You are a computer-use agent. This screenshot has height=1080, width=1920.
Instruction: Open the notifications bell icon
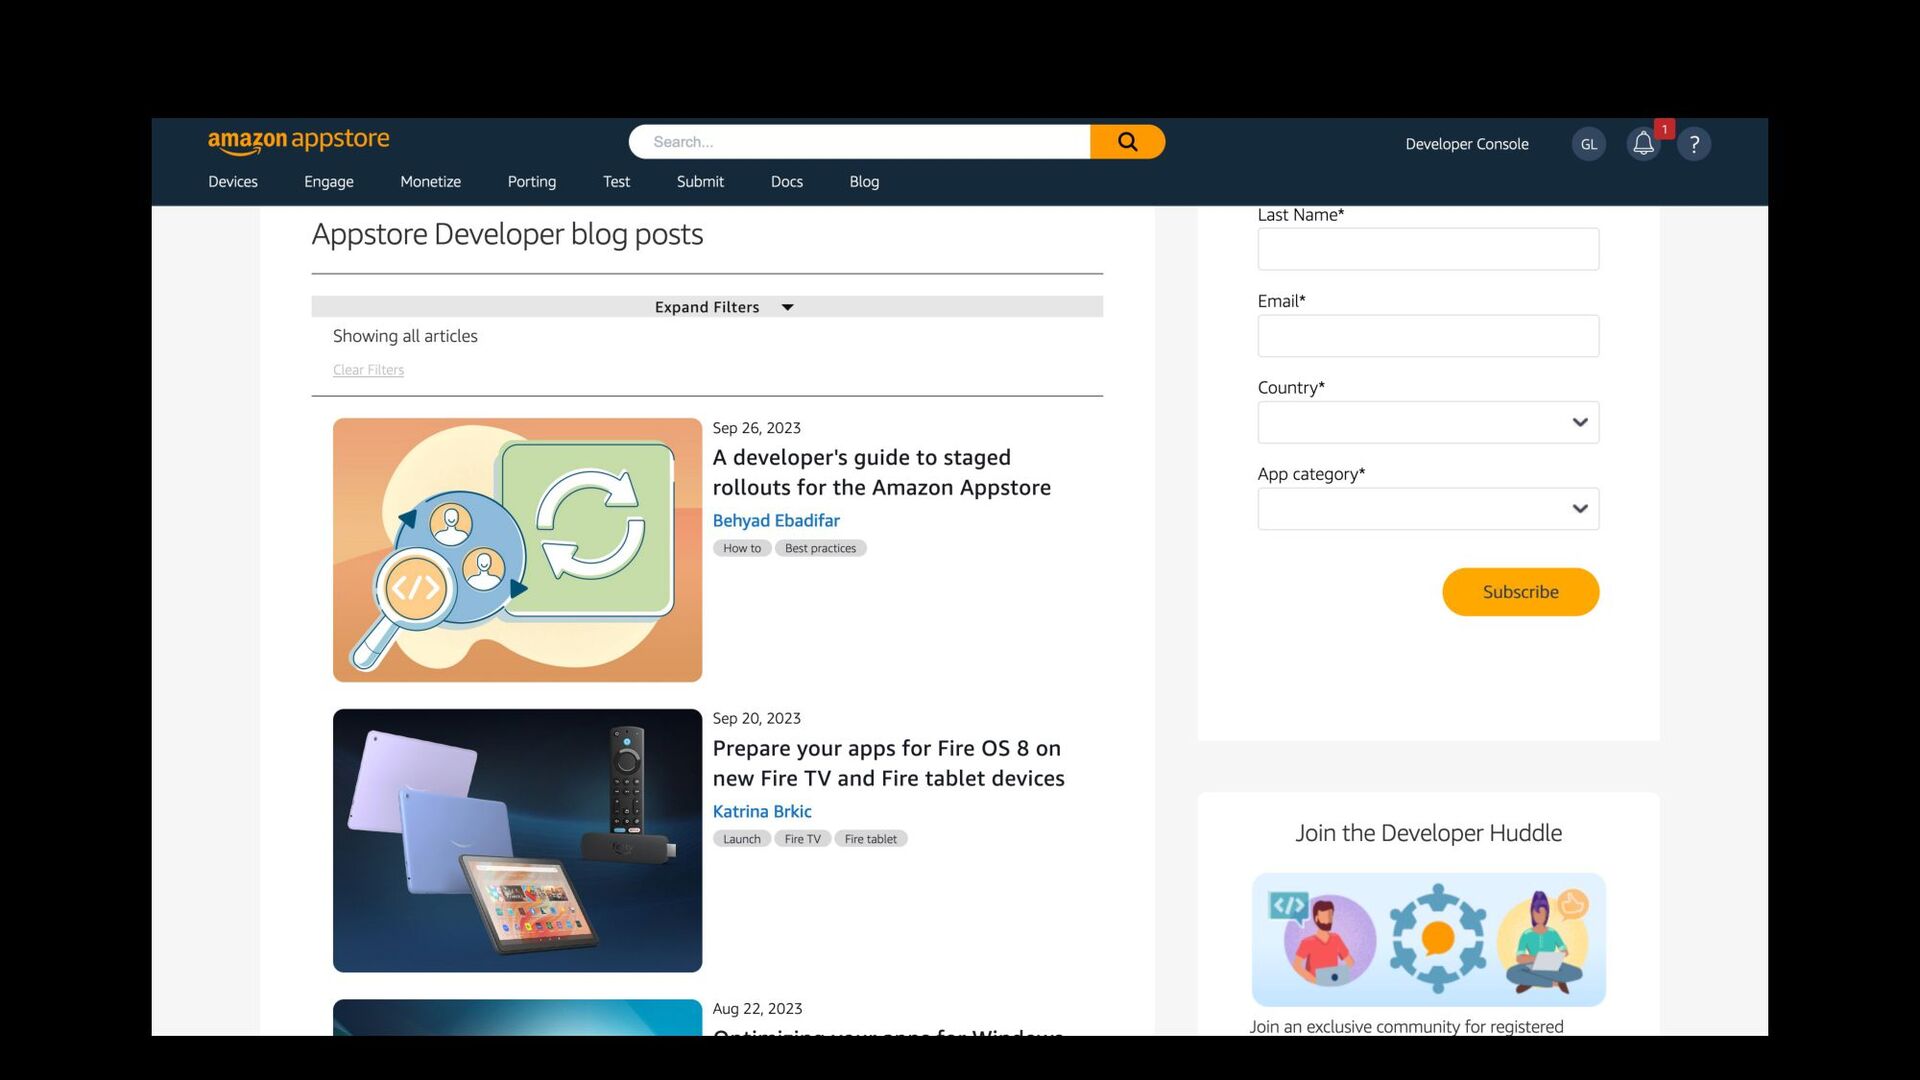pos(1643,144)
